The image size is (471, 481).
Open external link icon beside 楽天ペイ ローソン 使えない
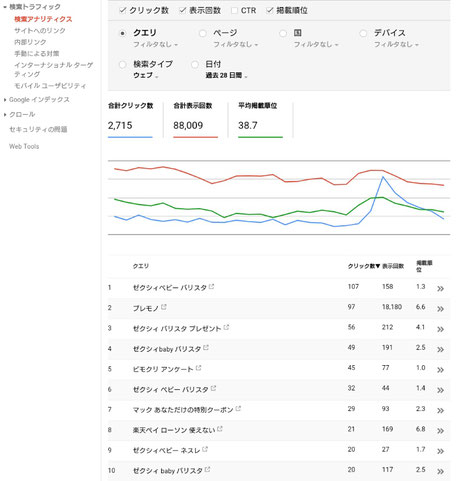point(220,429)
